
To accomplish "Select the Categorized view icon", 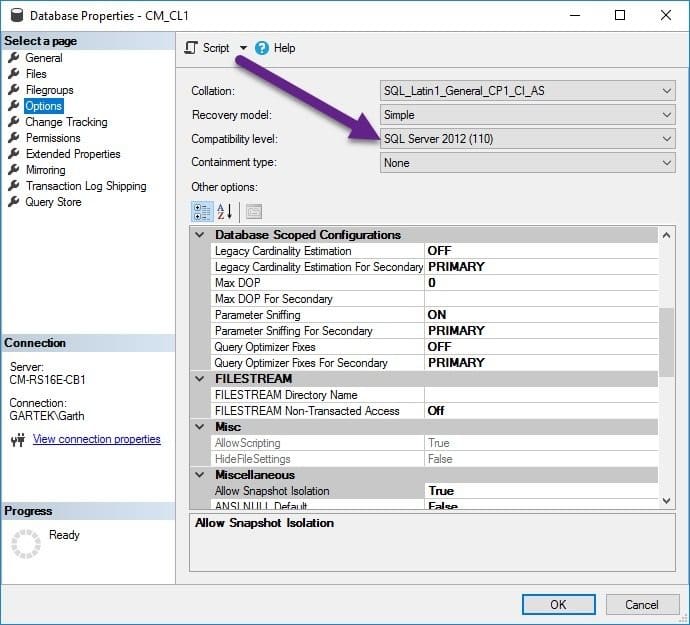I will pyautogui.click(x=202, y=212).
